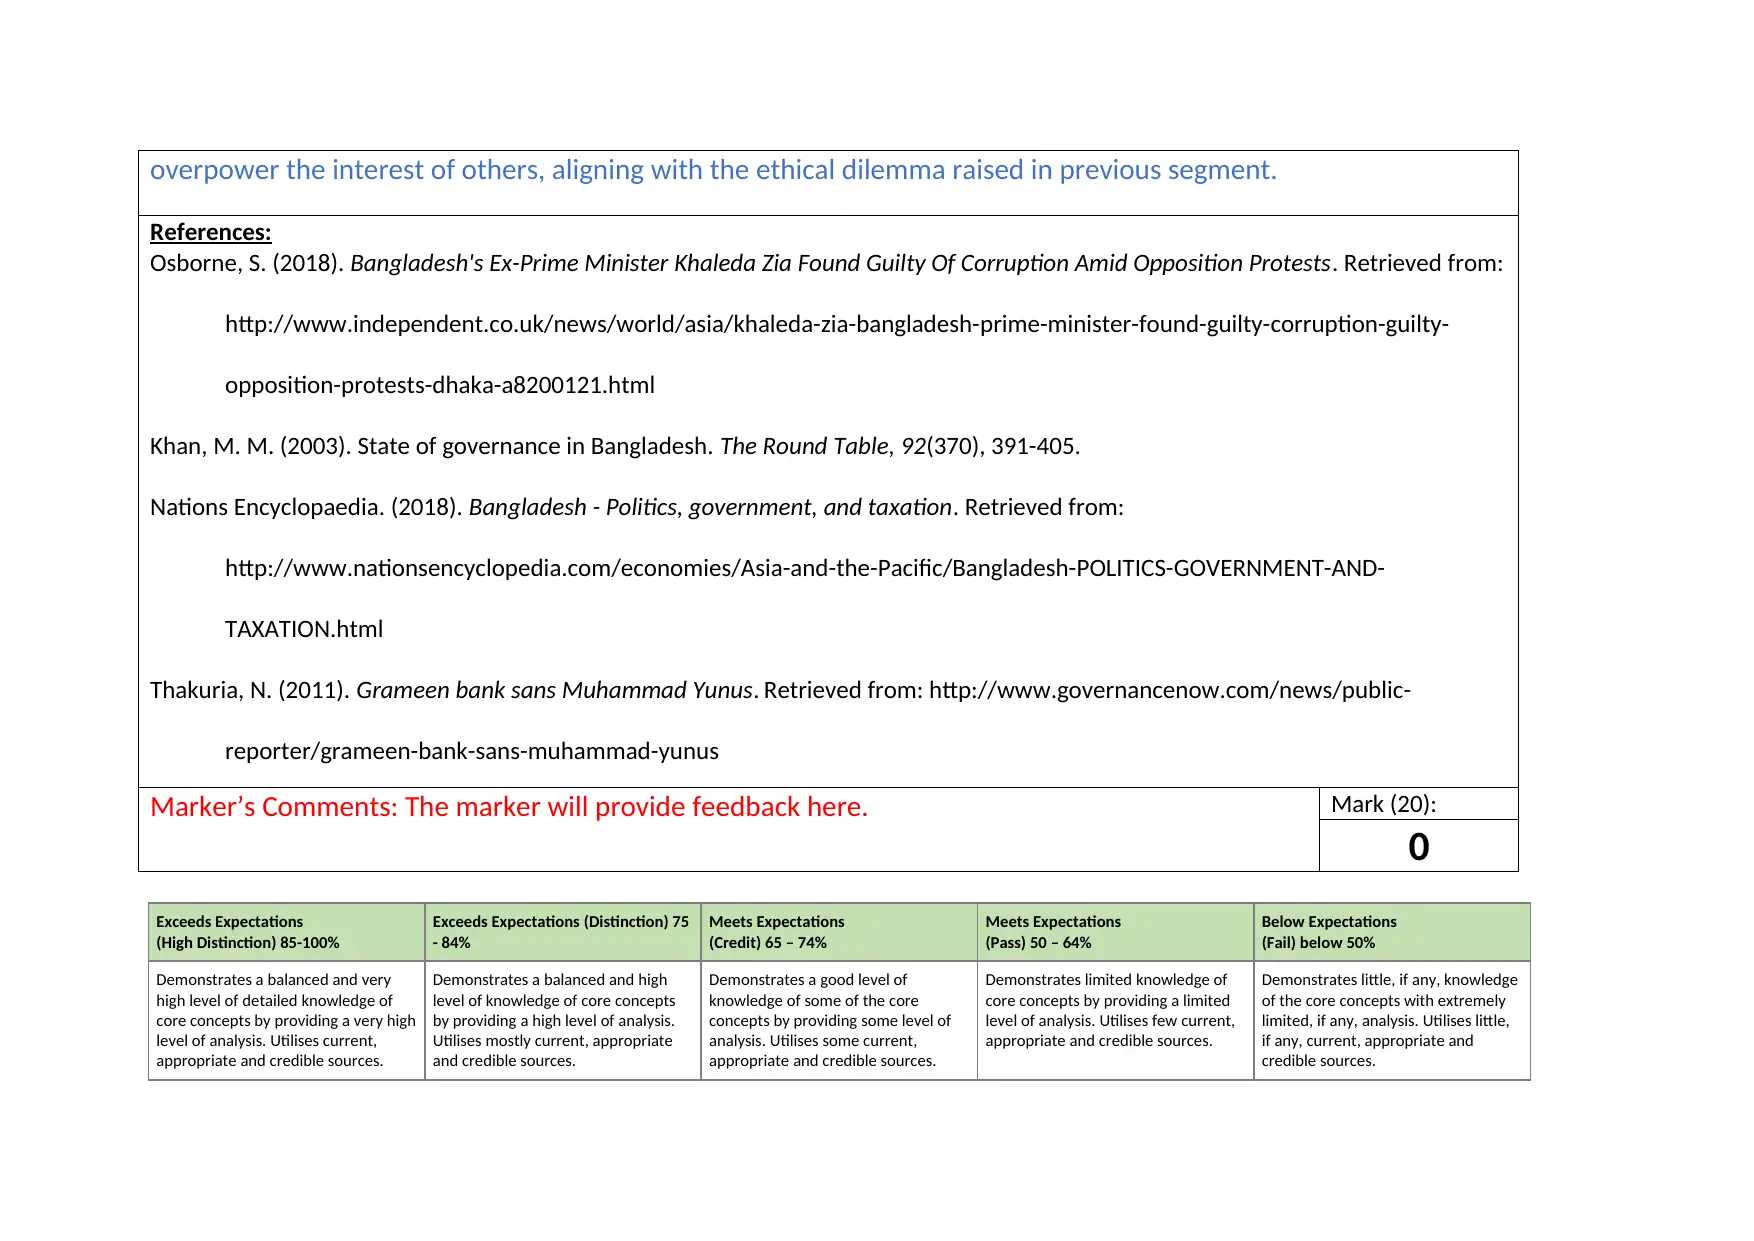
Task: Click the Nations Encyclopaedia (2018) reference line
Action: point(636,507)
